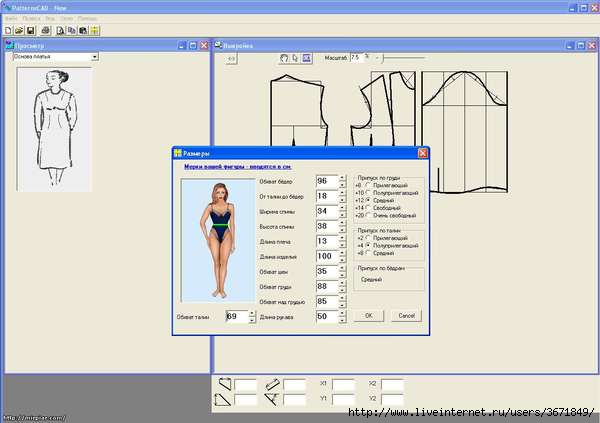Select +20 Очень свободный chest allowance
The width and height of the screenshot is (600, 423).
(x=368, y=216)
